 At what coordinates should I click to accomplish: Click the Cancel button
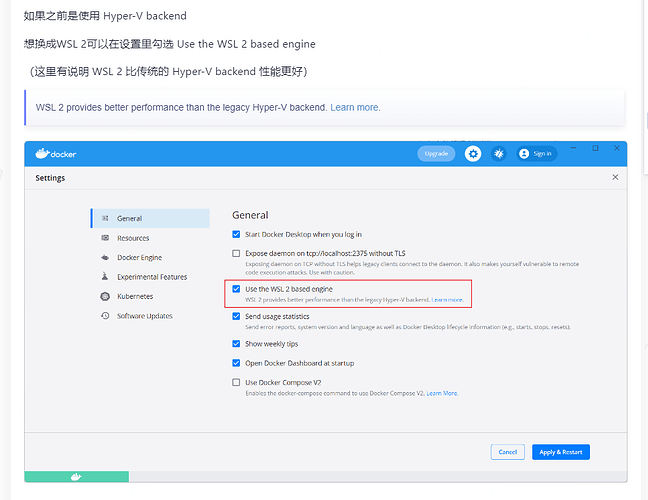(x=507, y=452)
